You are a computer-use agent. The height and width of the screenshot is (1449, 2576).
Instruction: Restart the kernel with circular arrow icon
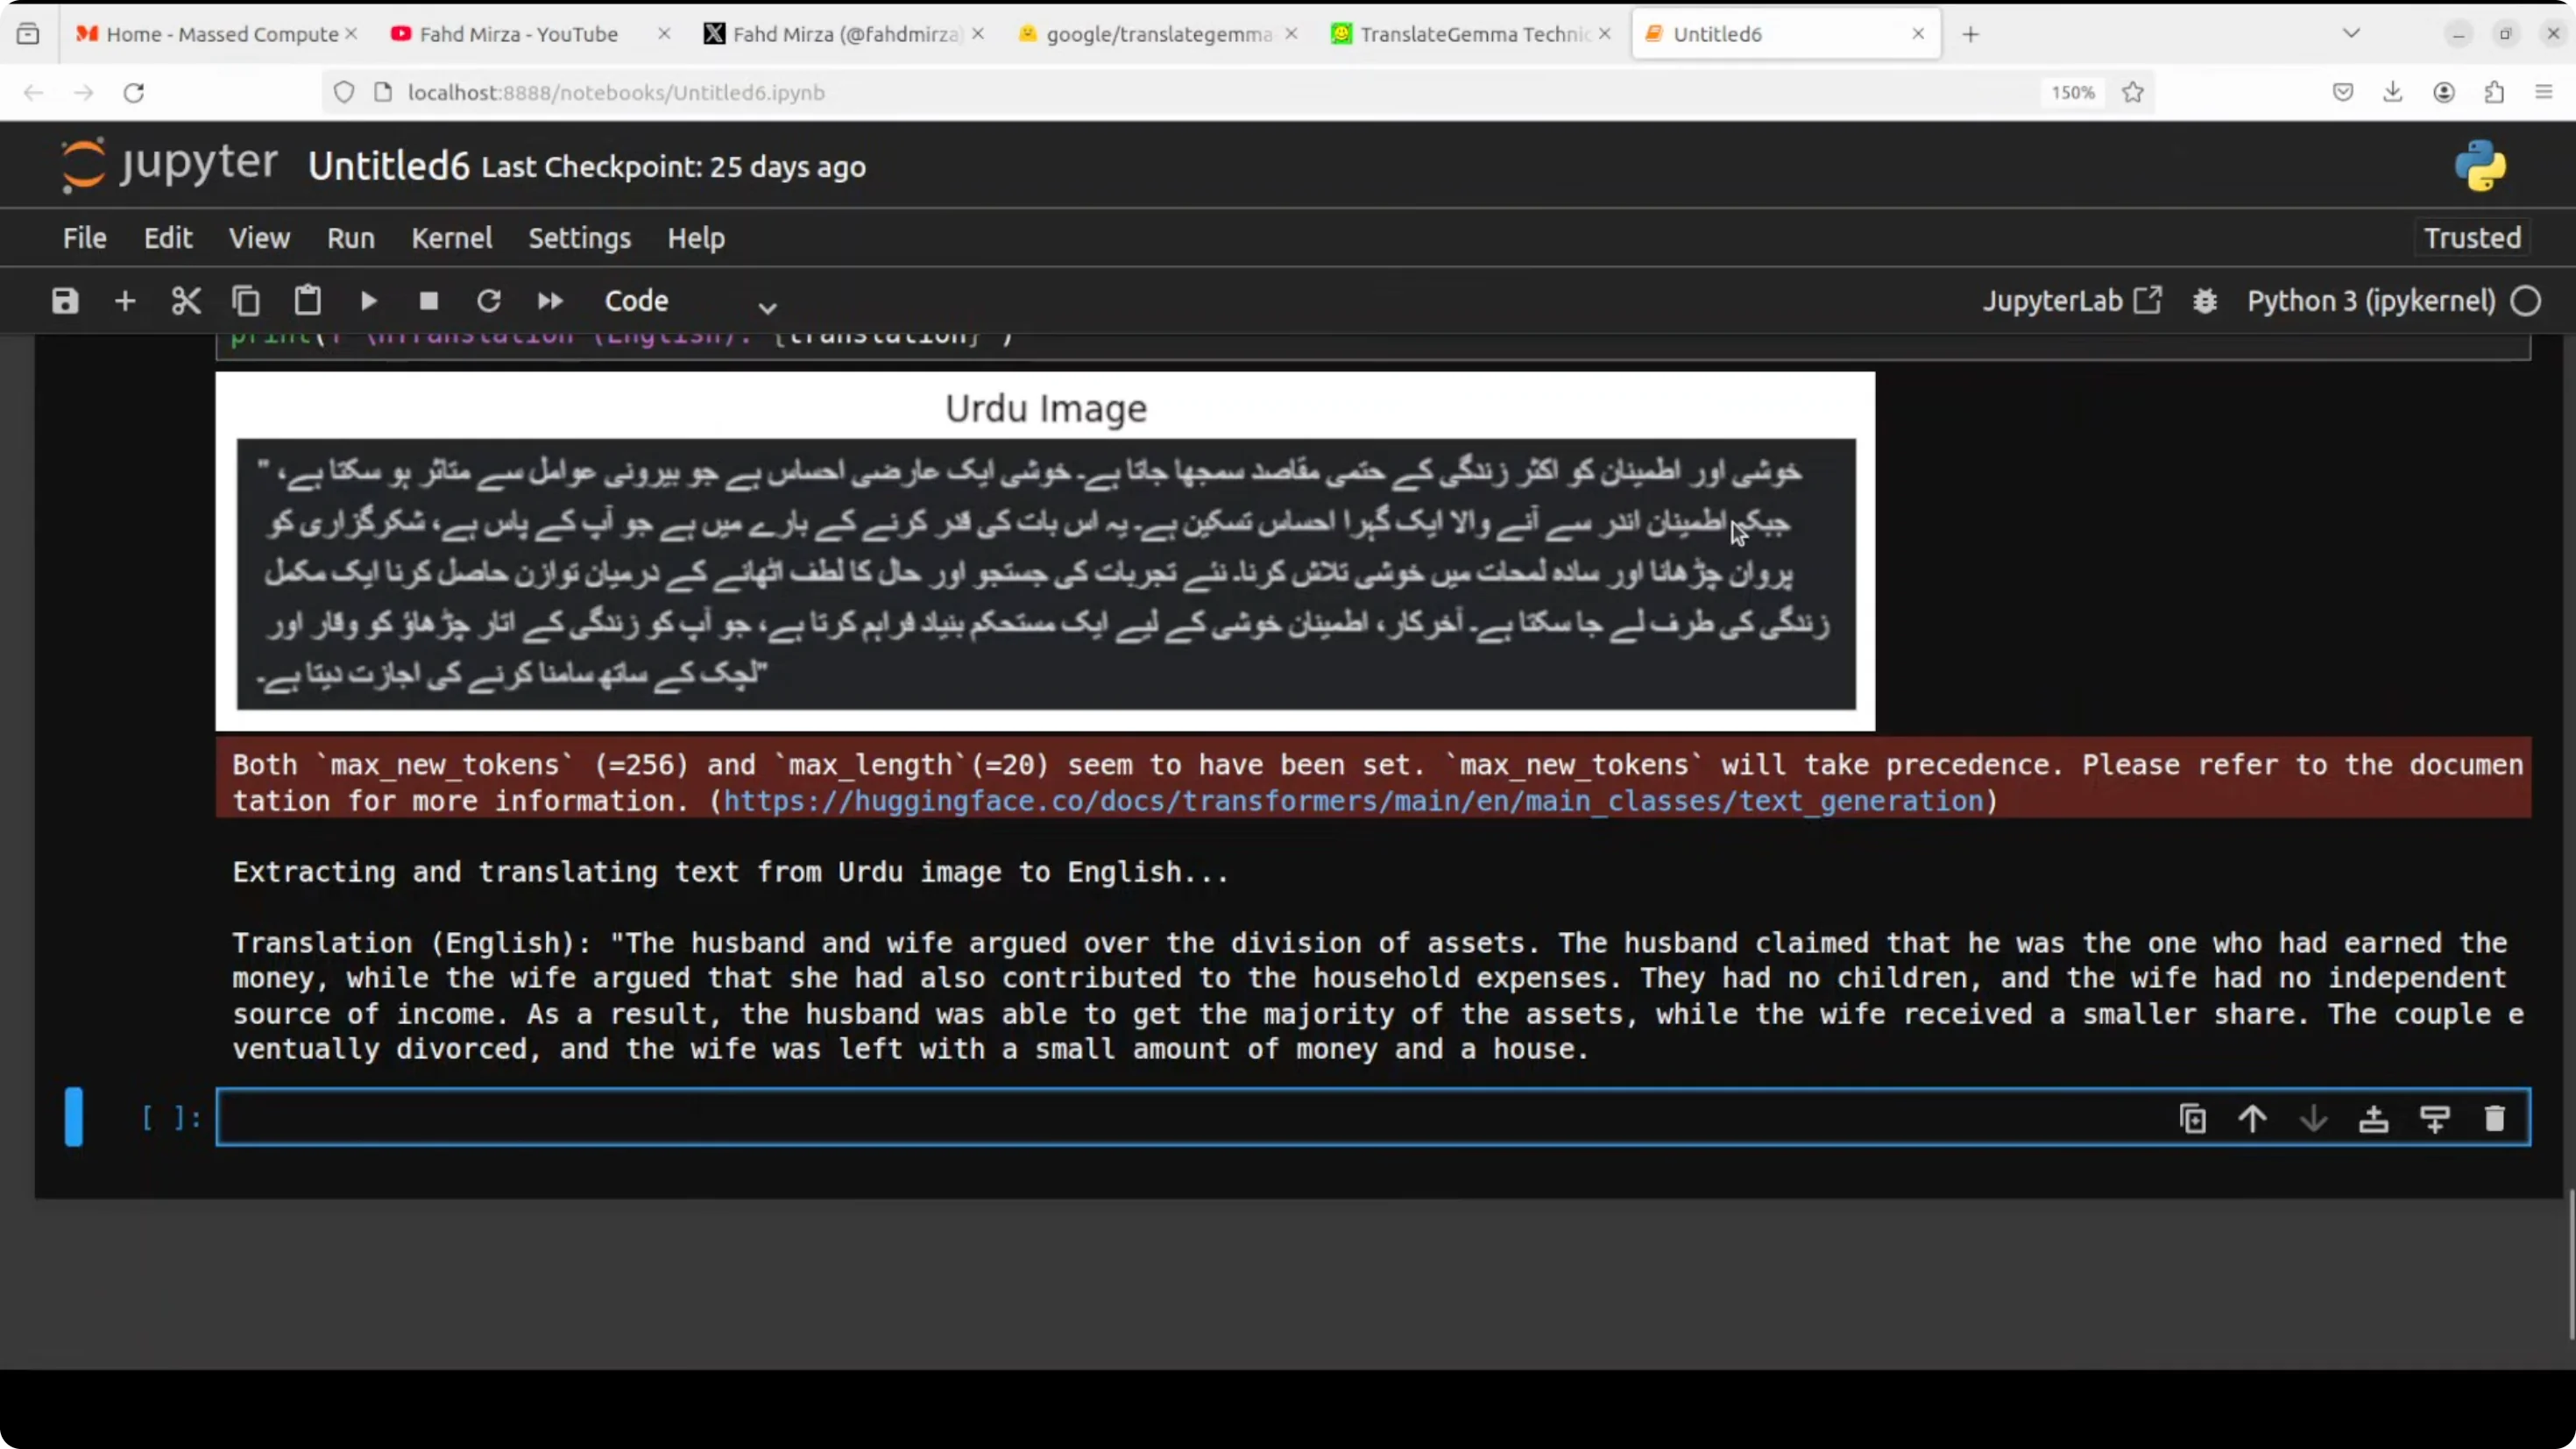click(489, 301)
